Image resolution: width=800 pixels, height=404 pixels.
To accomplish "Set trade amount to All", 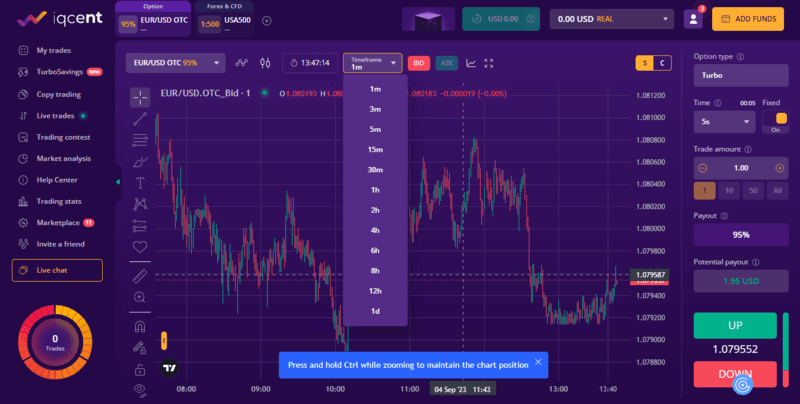I will [x=777, y=191].
